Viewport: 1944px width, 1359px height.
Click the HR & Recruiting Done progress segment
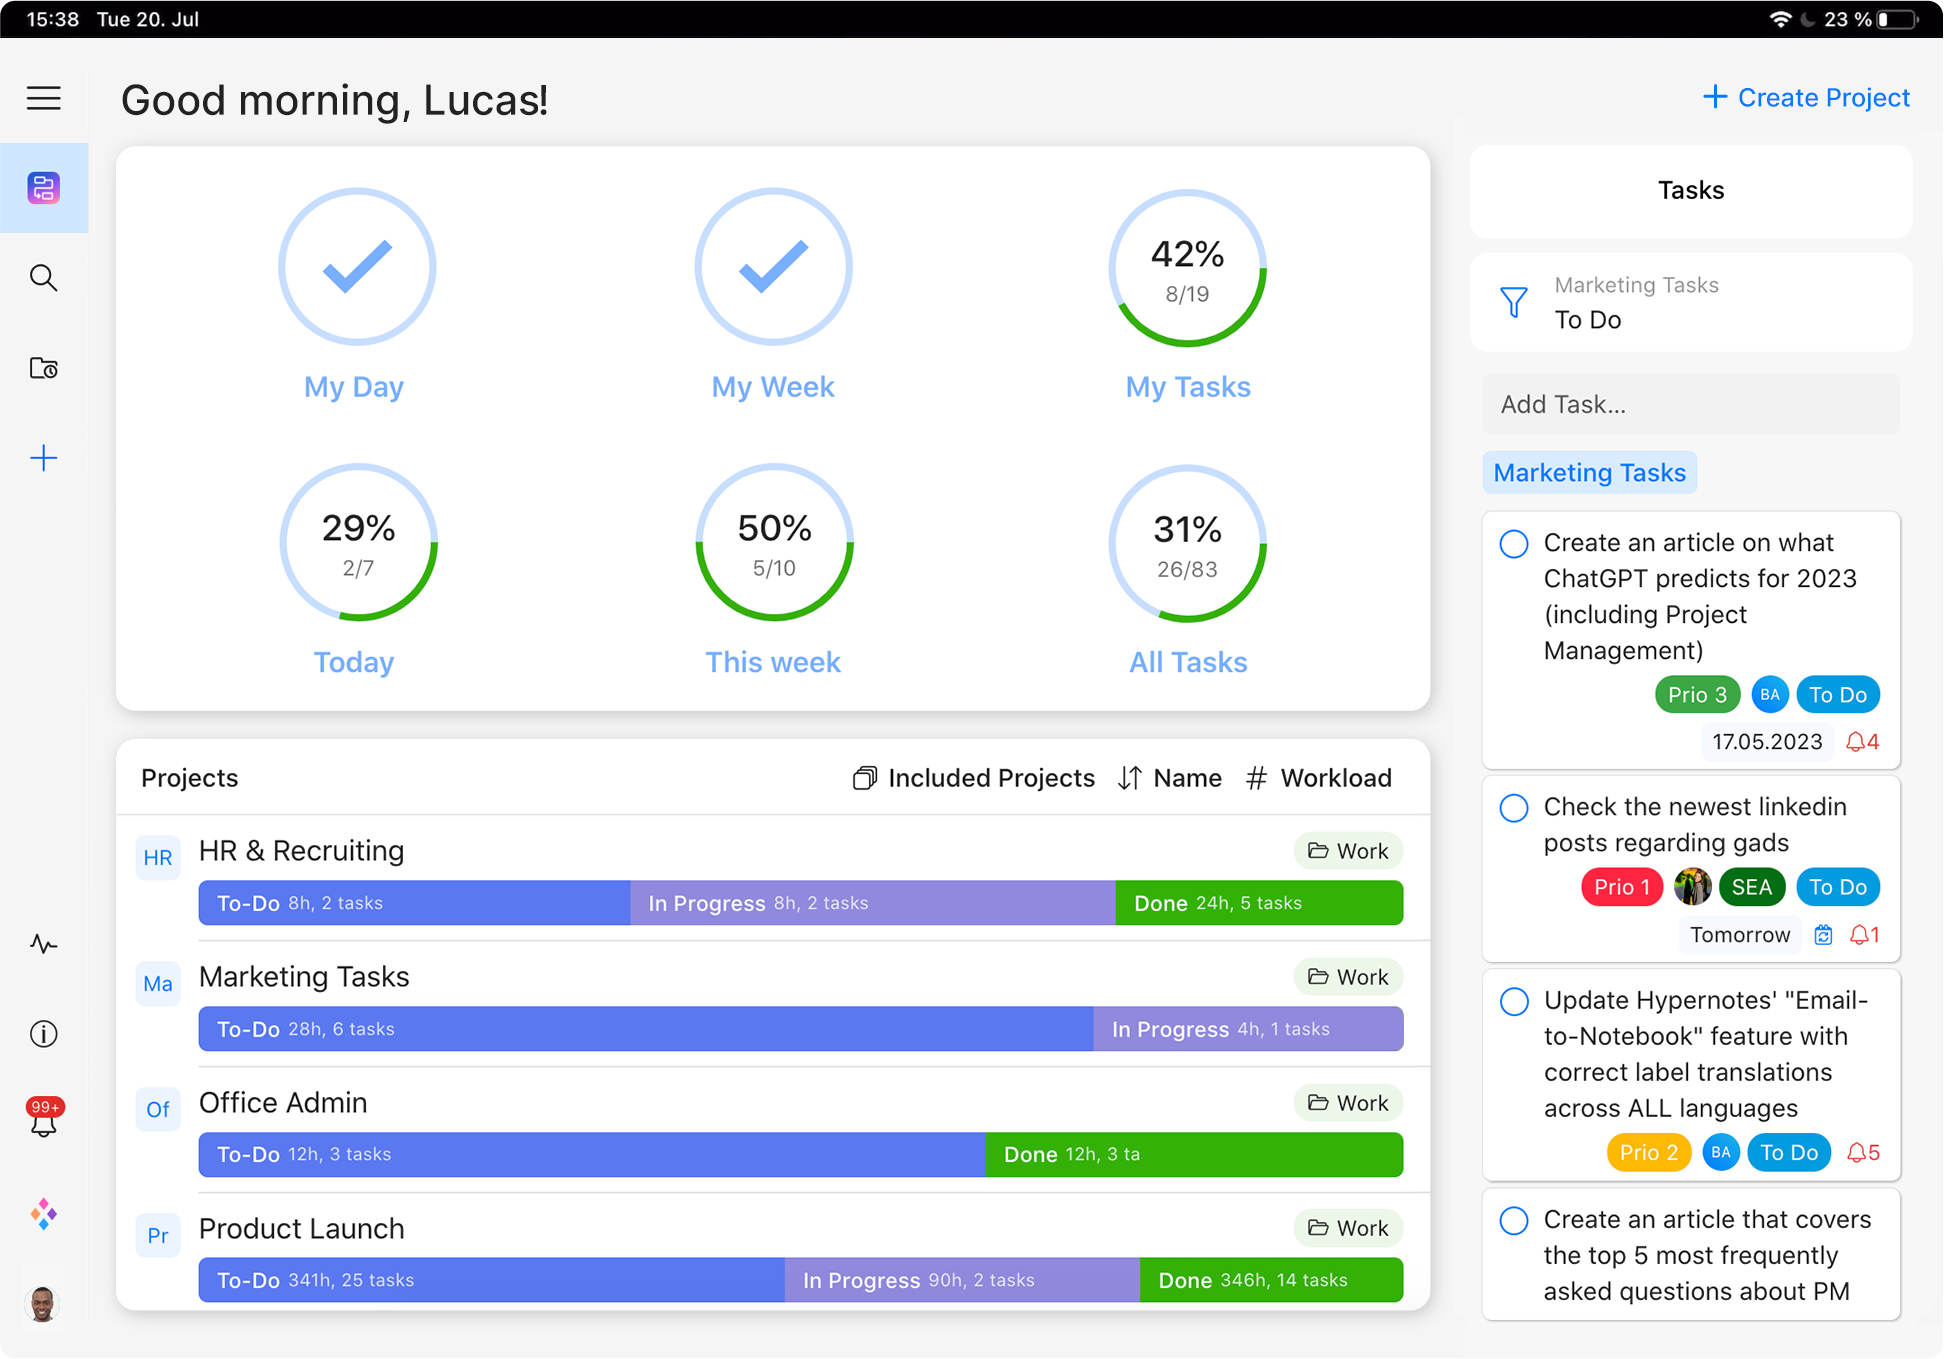(1258, 903)
